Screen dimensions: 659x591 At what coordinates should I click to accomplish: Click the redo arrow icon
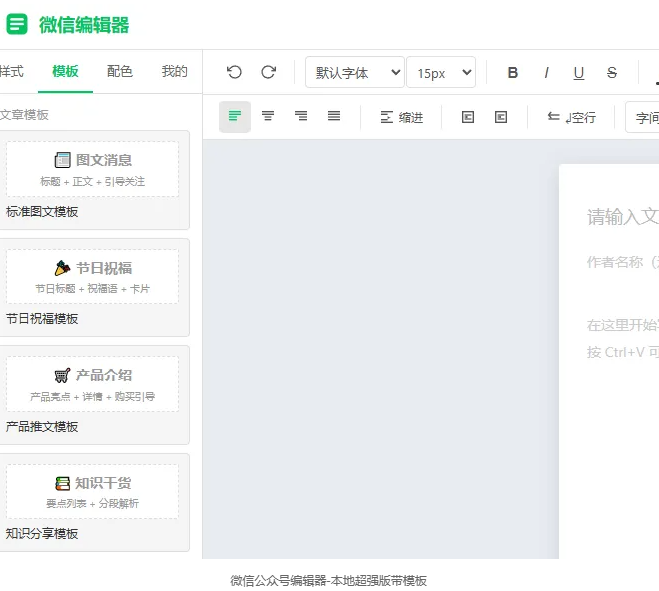tap(269, 72)
